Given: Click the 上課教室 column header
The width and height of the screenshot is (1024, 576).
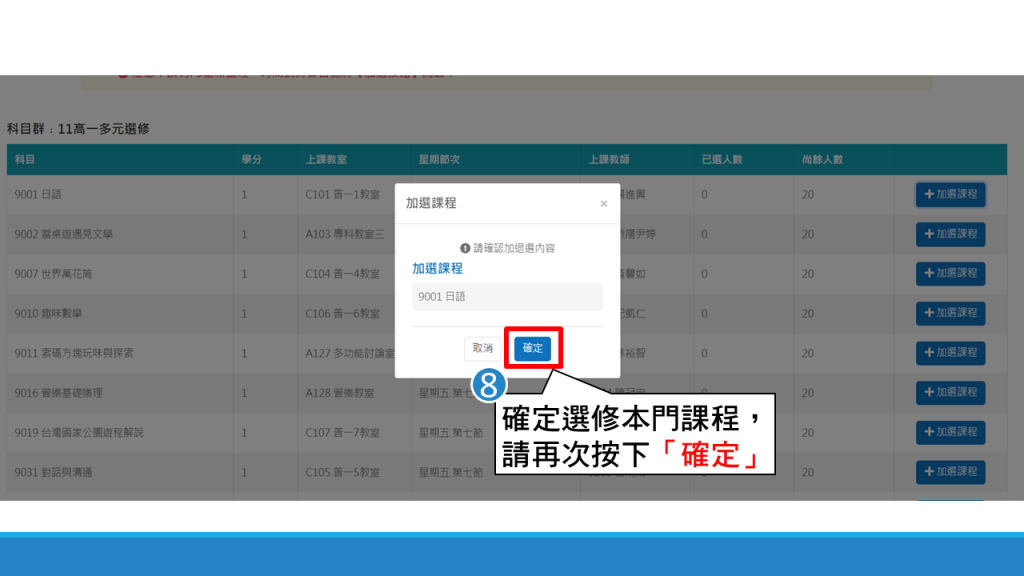Looking at the screenshot, I should [326, 160].
